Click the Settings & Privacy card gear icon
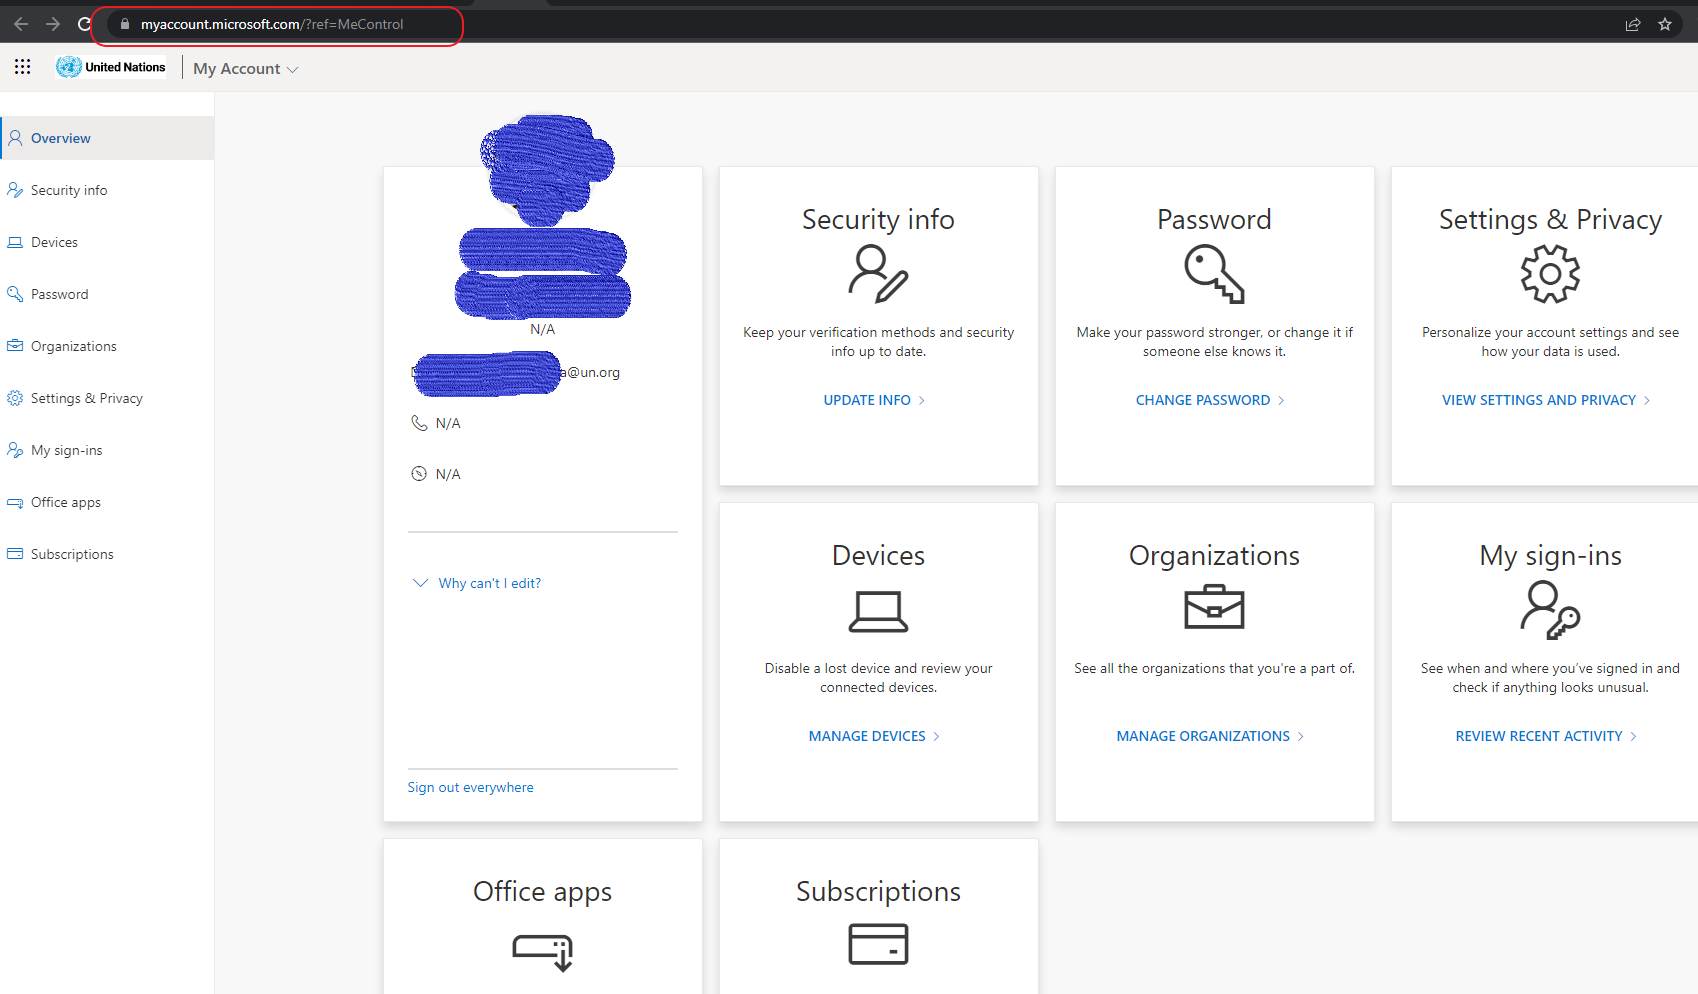Viewport: 1698px width, 994px height. coord(1550,274)
